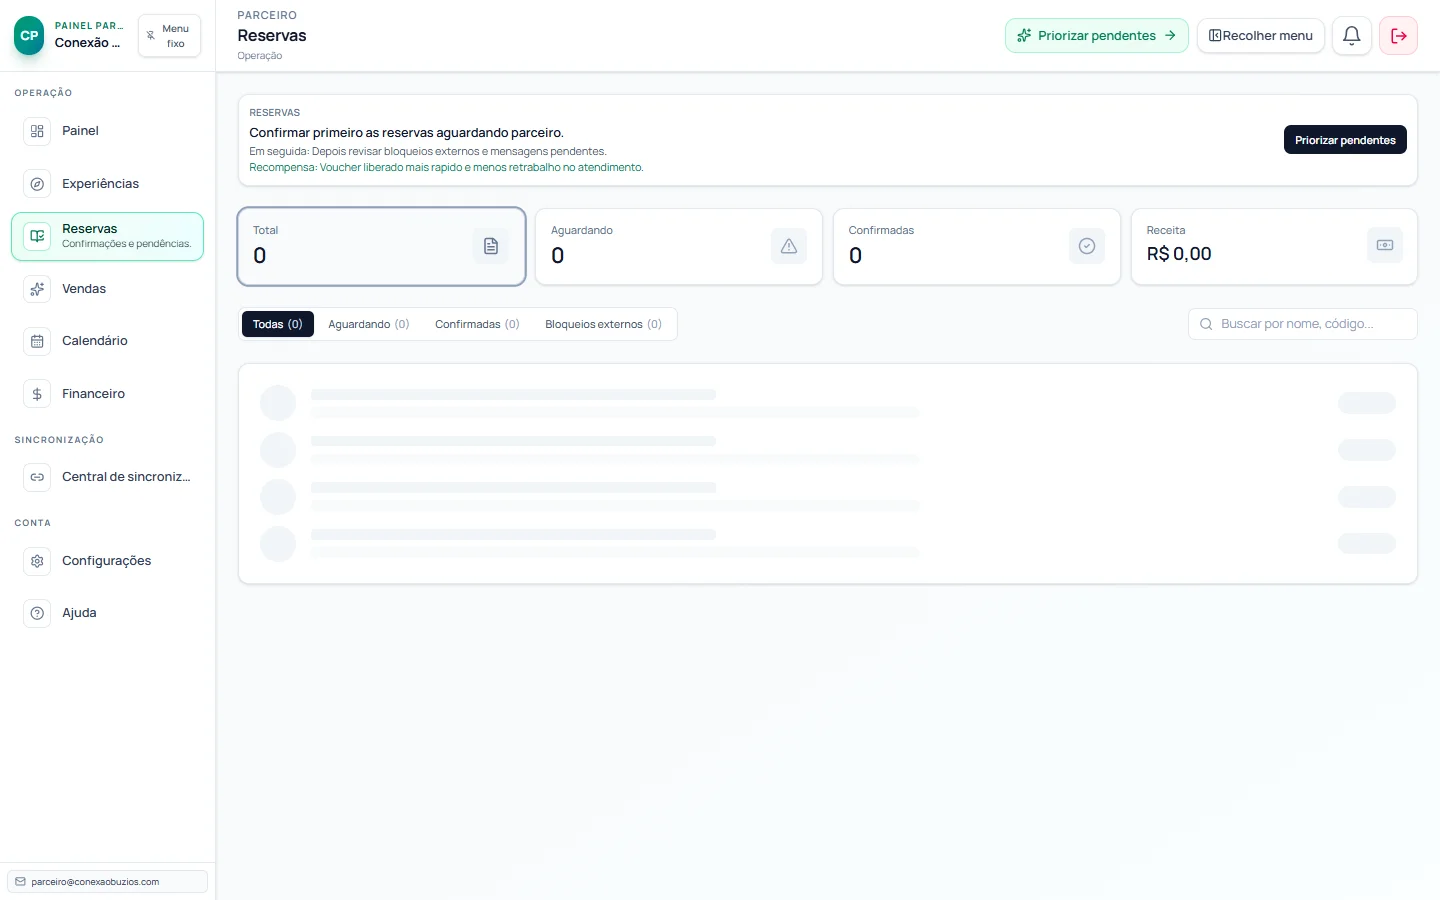Click the notifications bell icon
The height and width of the screenshot is (900, 1440).
tap(1351, 36)
